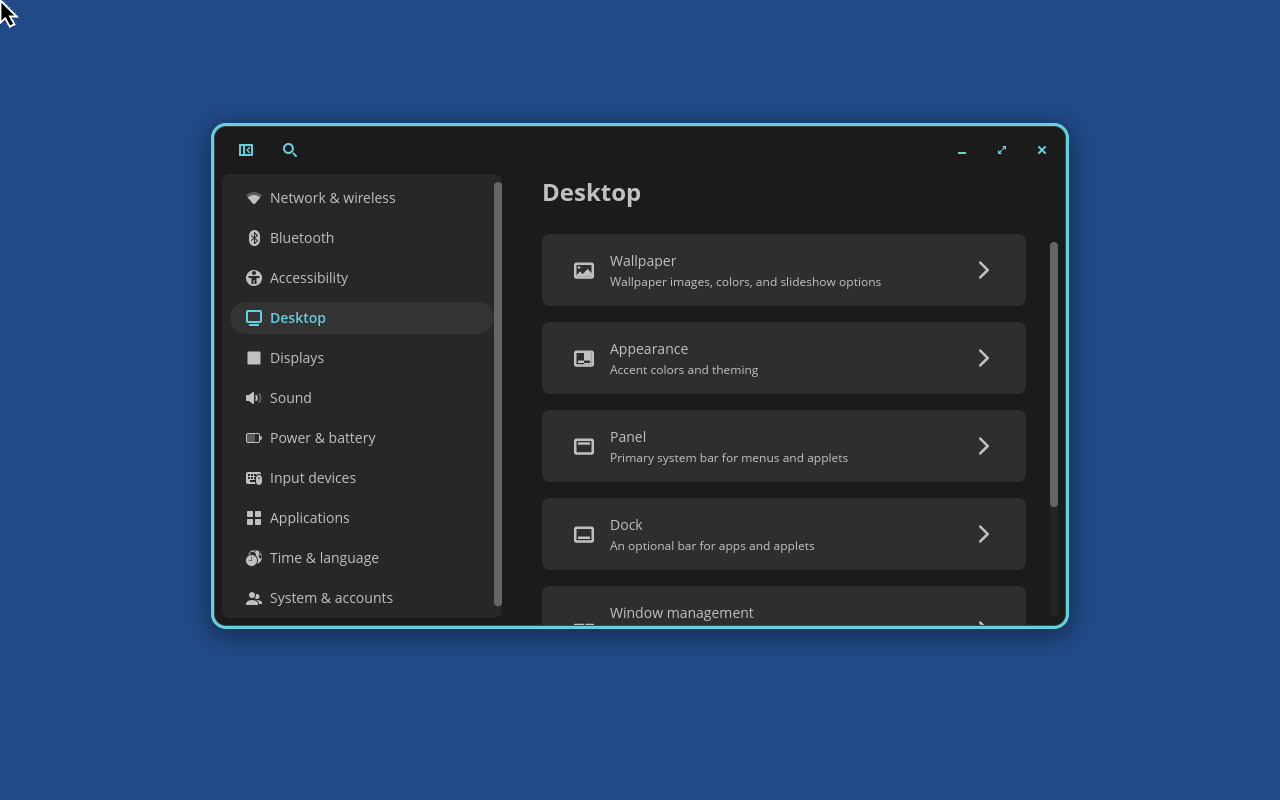The height and width of the screenshot is (800, 1280).
Task: Click the Applications grid icon
Action: click(254, 518)
